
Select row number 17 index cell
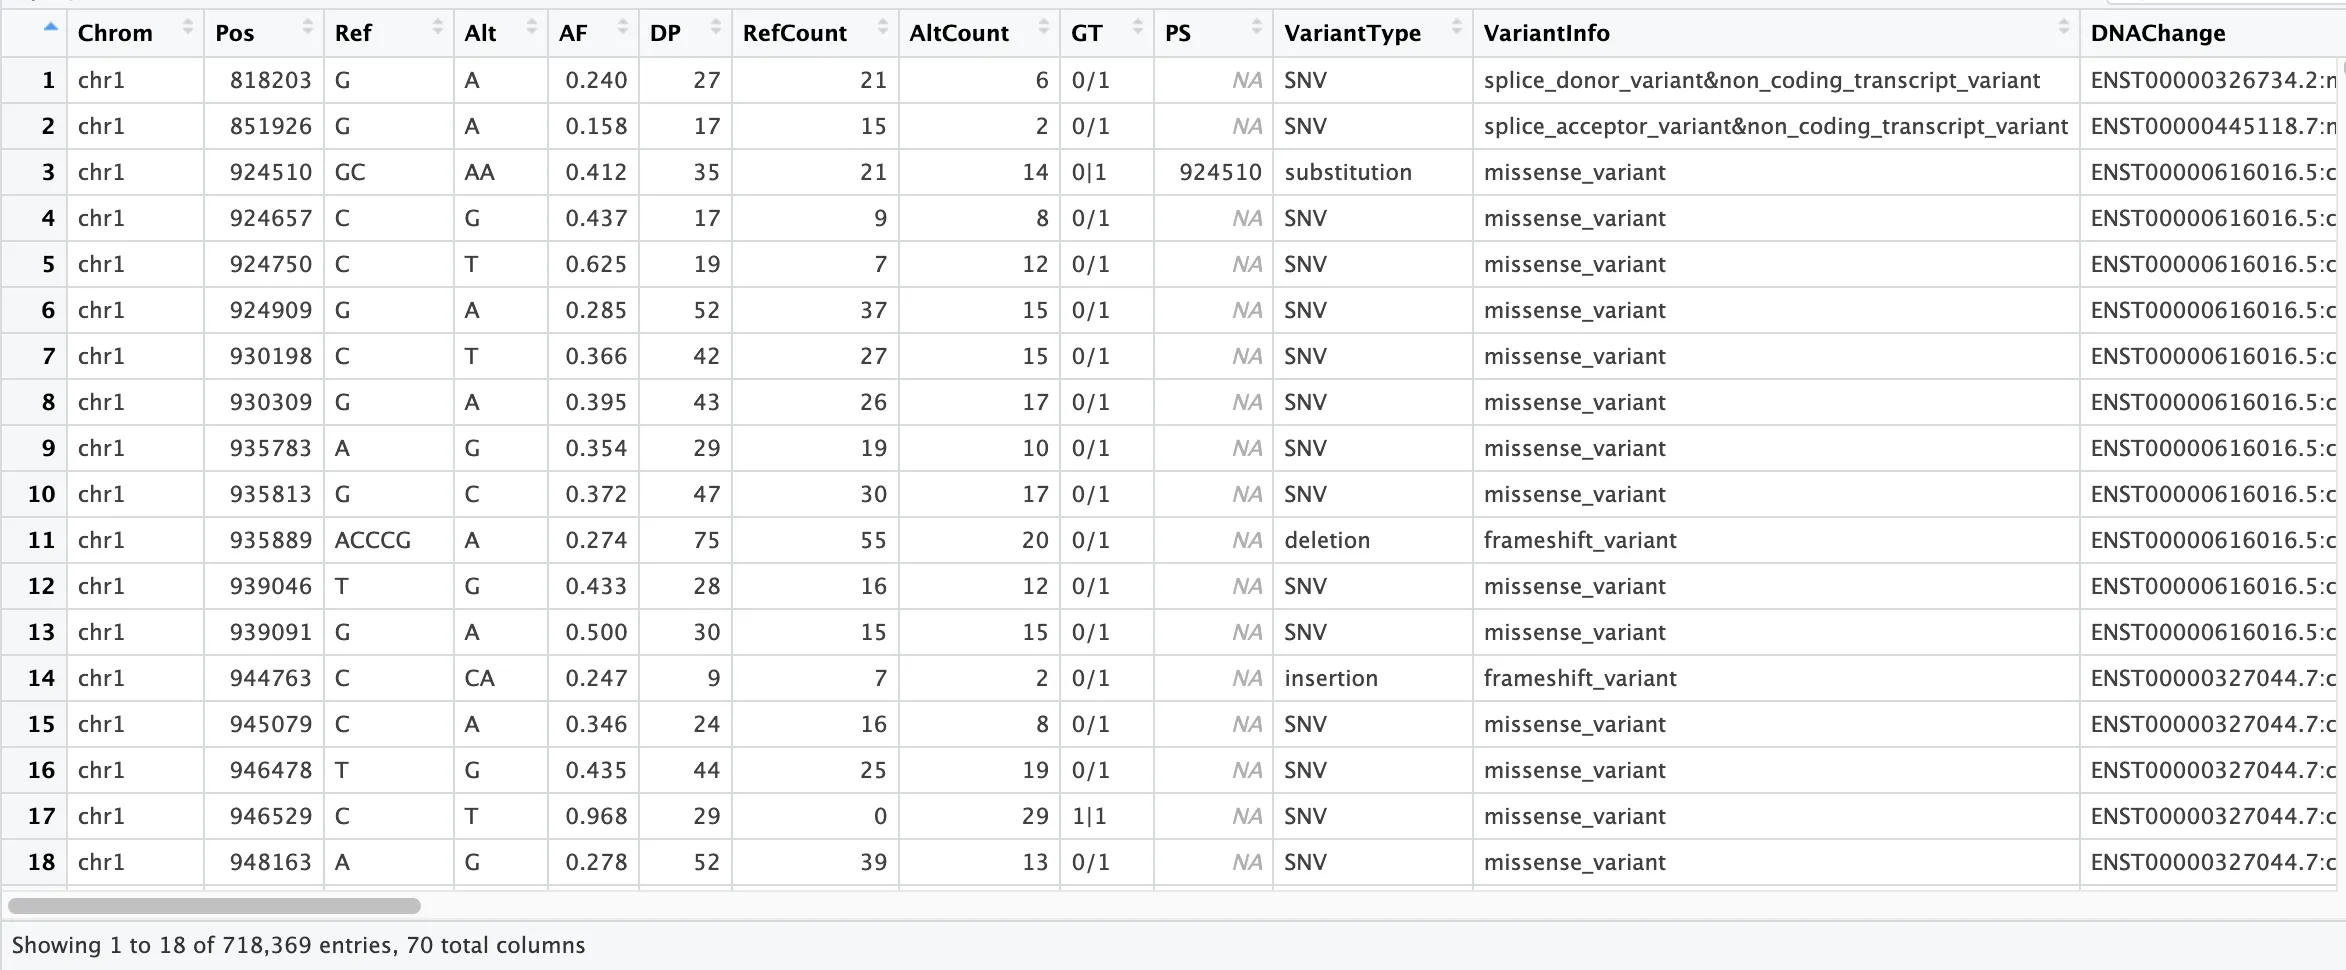(x=35, y=816)
